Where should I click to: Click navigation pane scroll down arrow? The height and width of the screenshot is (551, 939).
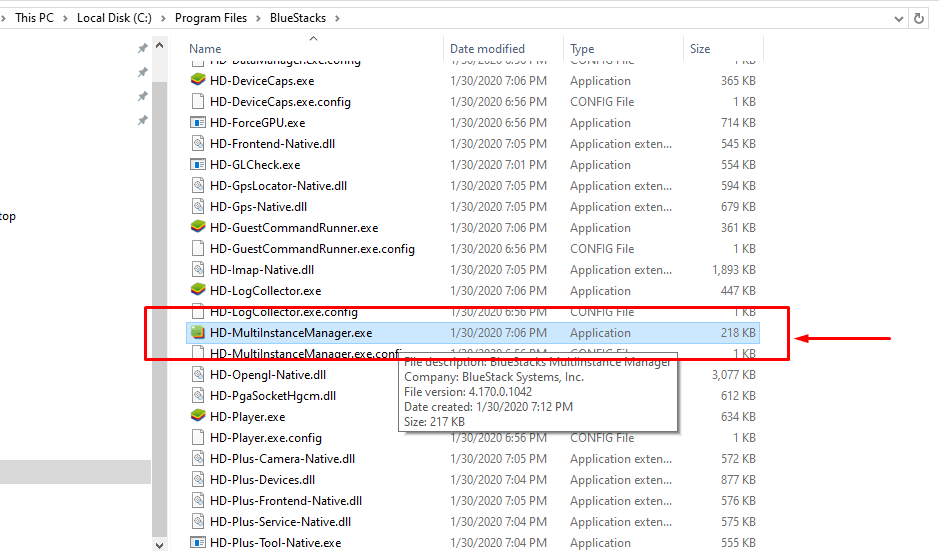[x=159, y=544]
